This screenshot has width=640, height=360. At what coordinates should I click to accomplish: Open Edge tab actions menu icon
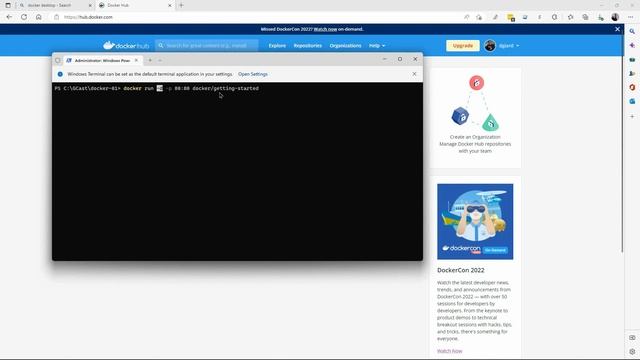click(x=8, y=5)
